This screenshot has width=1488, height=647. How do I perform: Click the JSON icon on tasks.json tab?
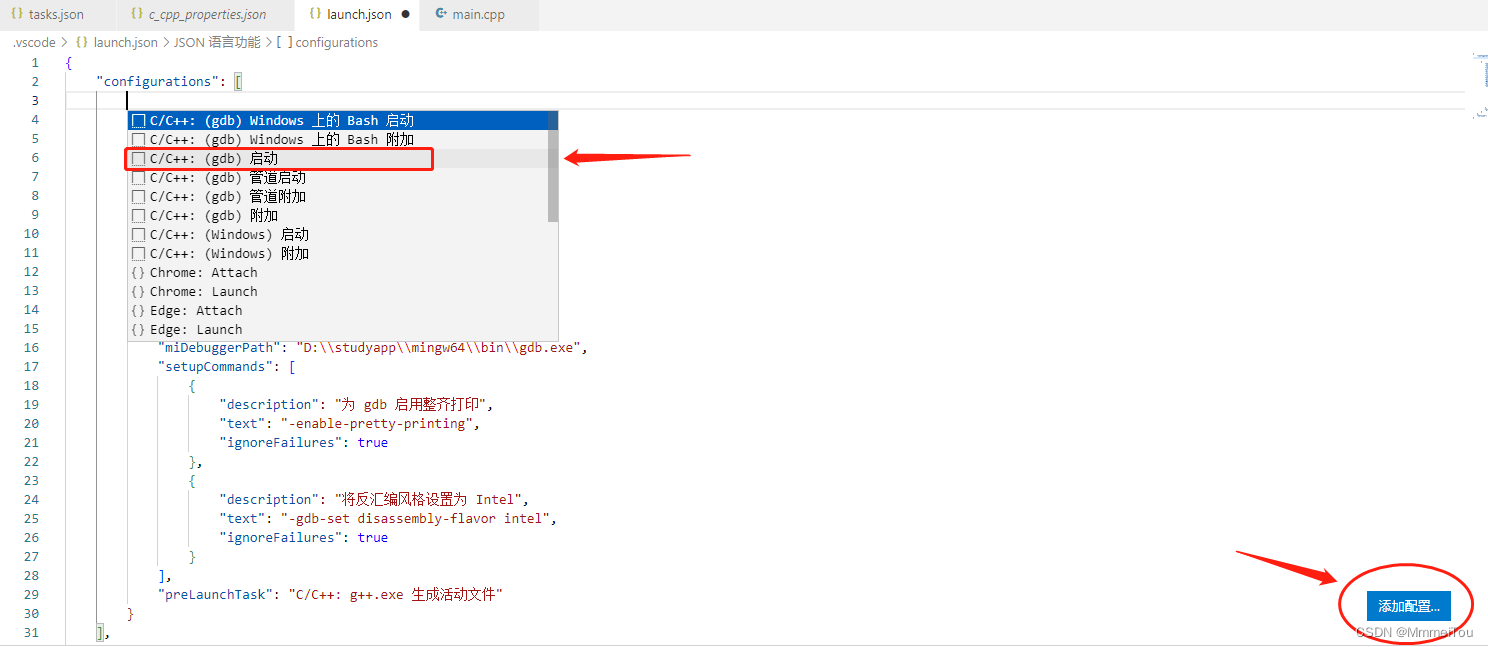click(17, 15)
